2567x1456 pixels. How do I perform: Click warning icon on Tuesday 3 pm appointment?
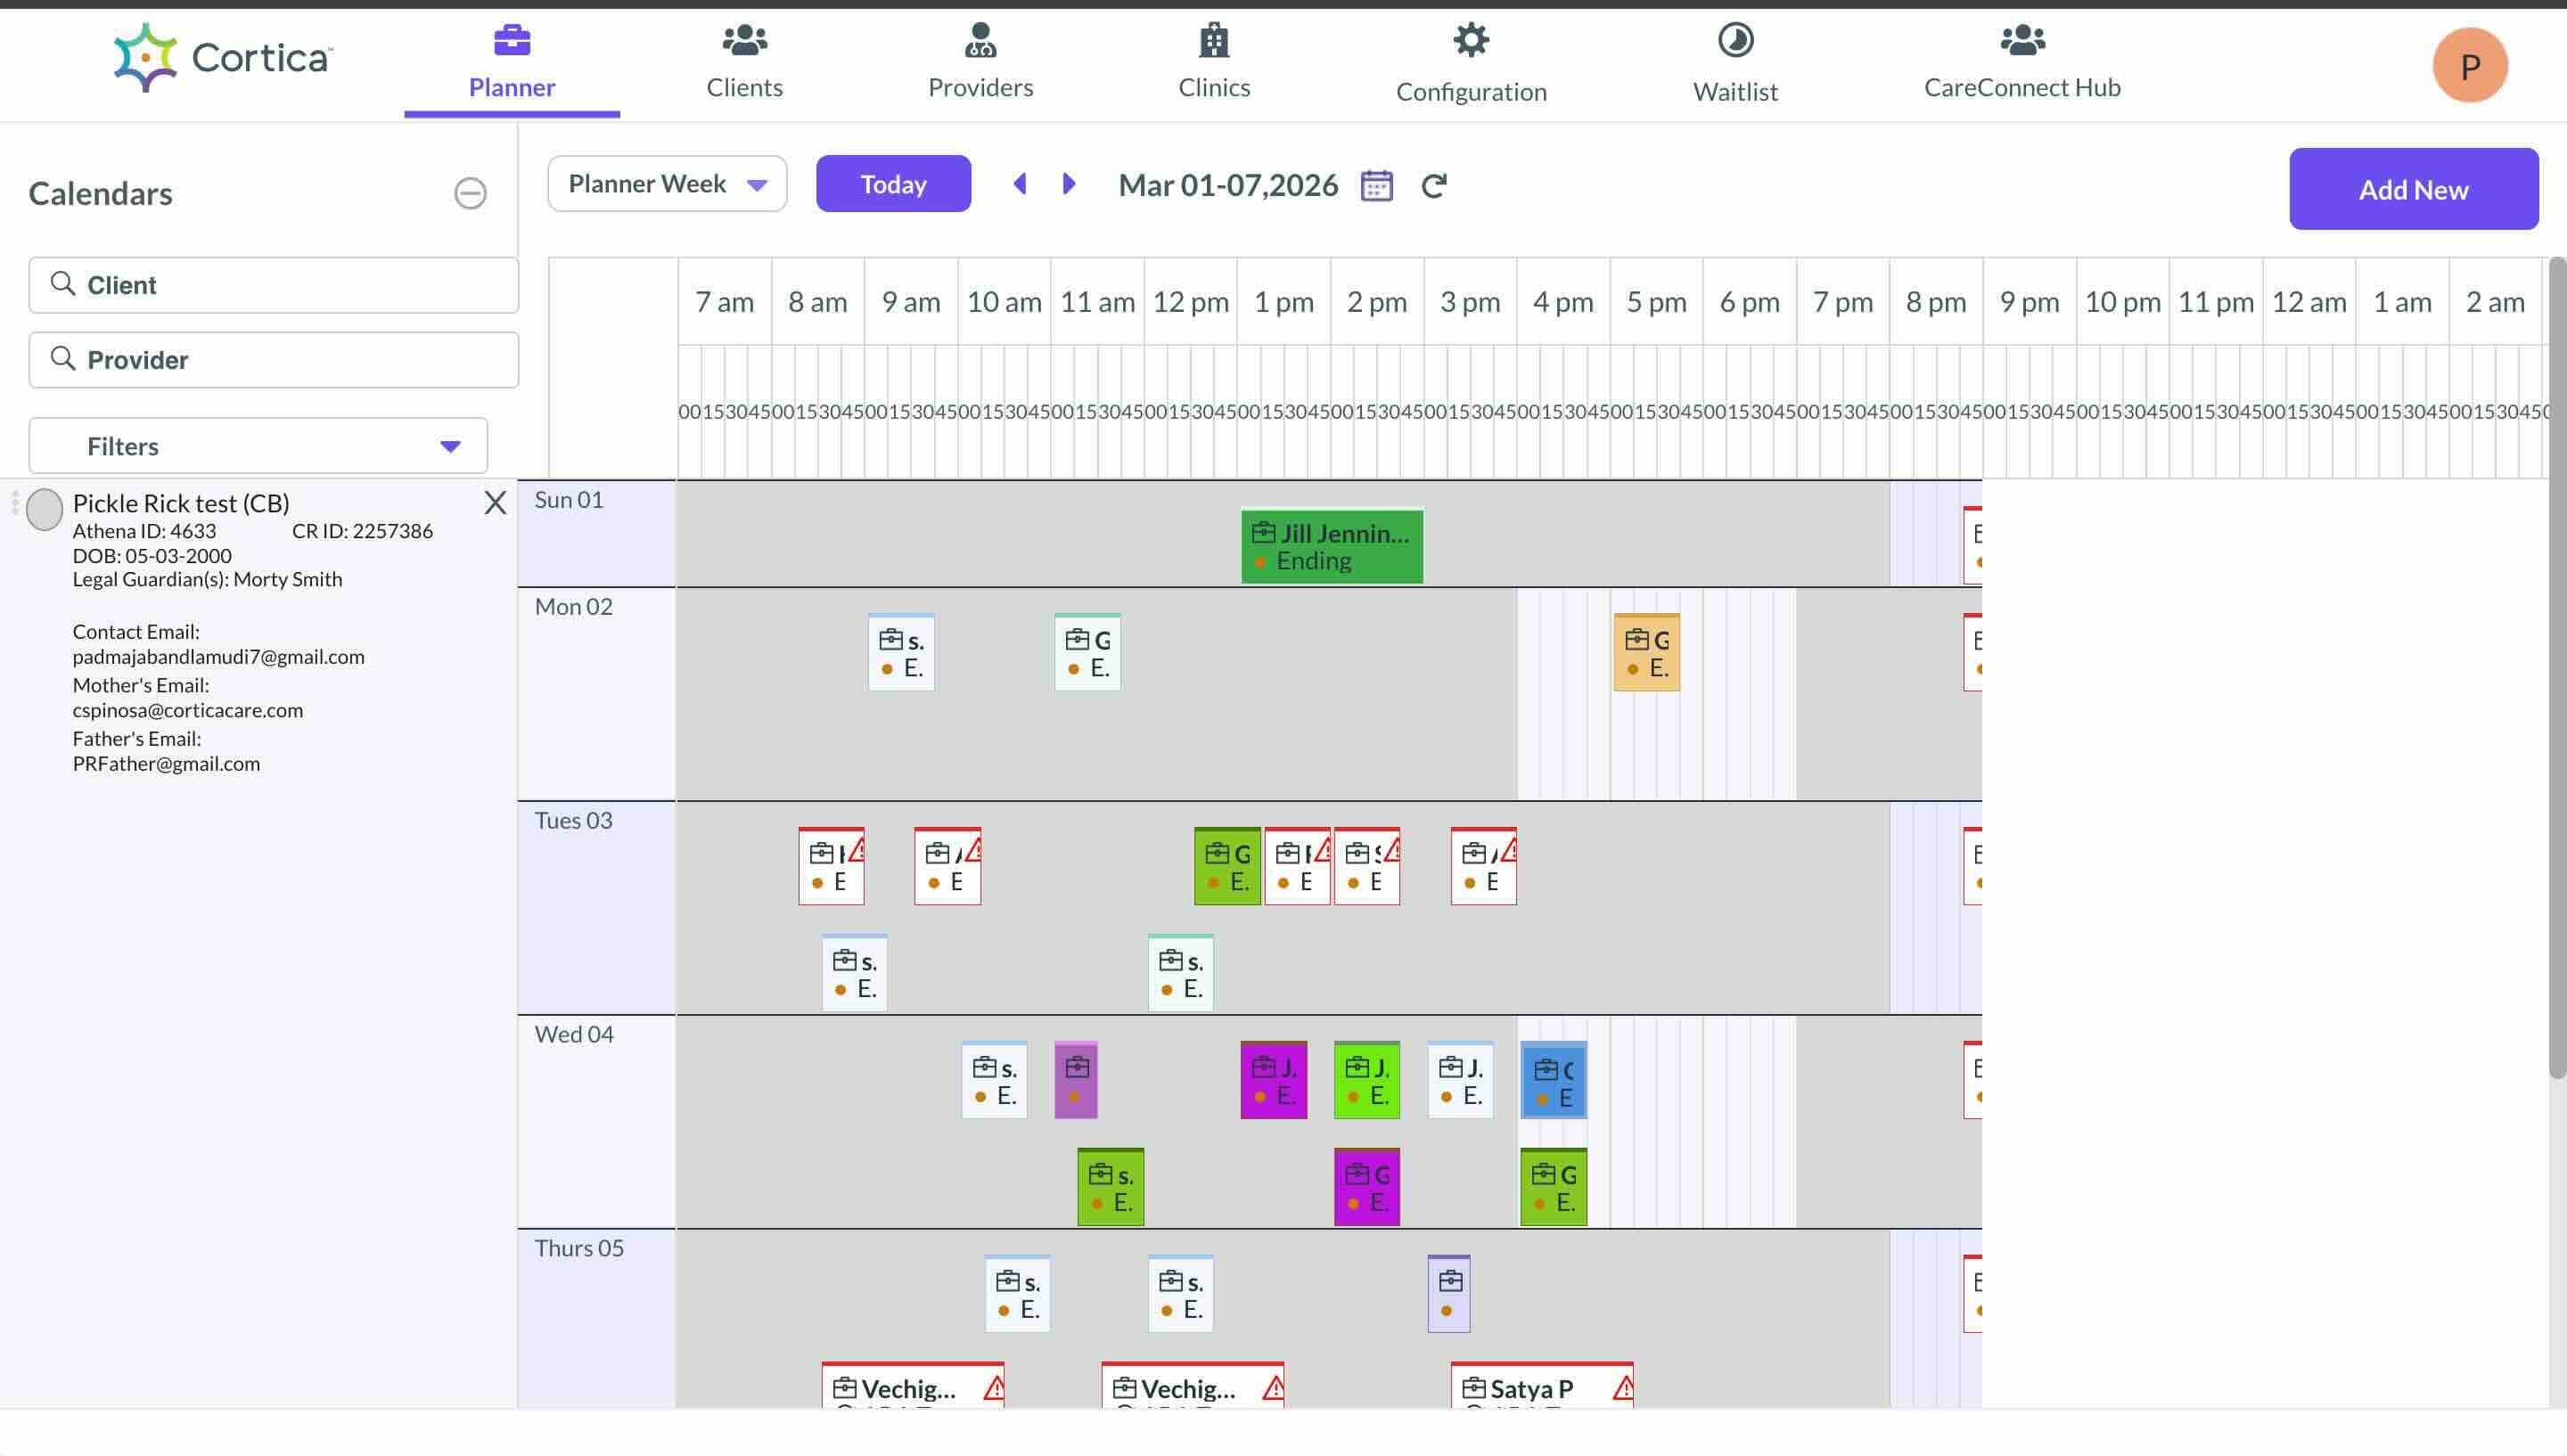pos(1509,851)
